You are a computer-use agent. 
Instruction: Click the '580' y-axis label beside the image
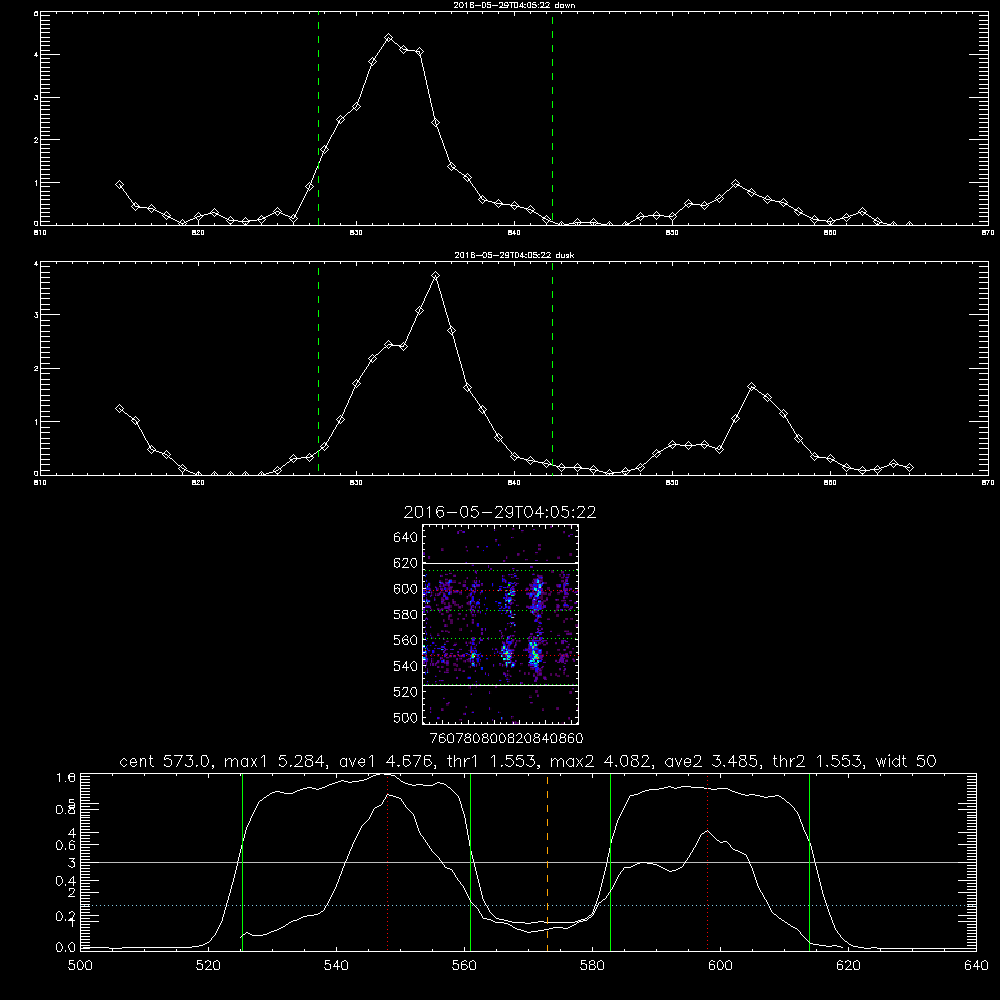pos(406,614)
